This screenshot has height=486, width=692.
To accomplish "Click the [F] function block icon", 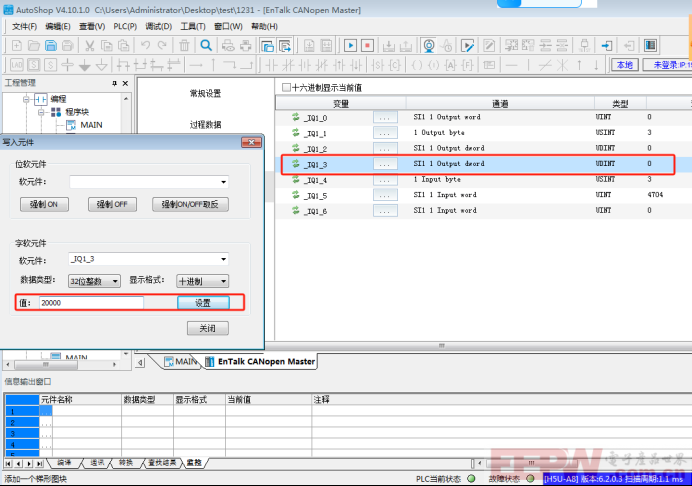I will (467, 65).
